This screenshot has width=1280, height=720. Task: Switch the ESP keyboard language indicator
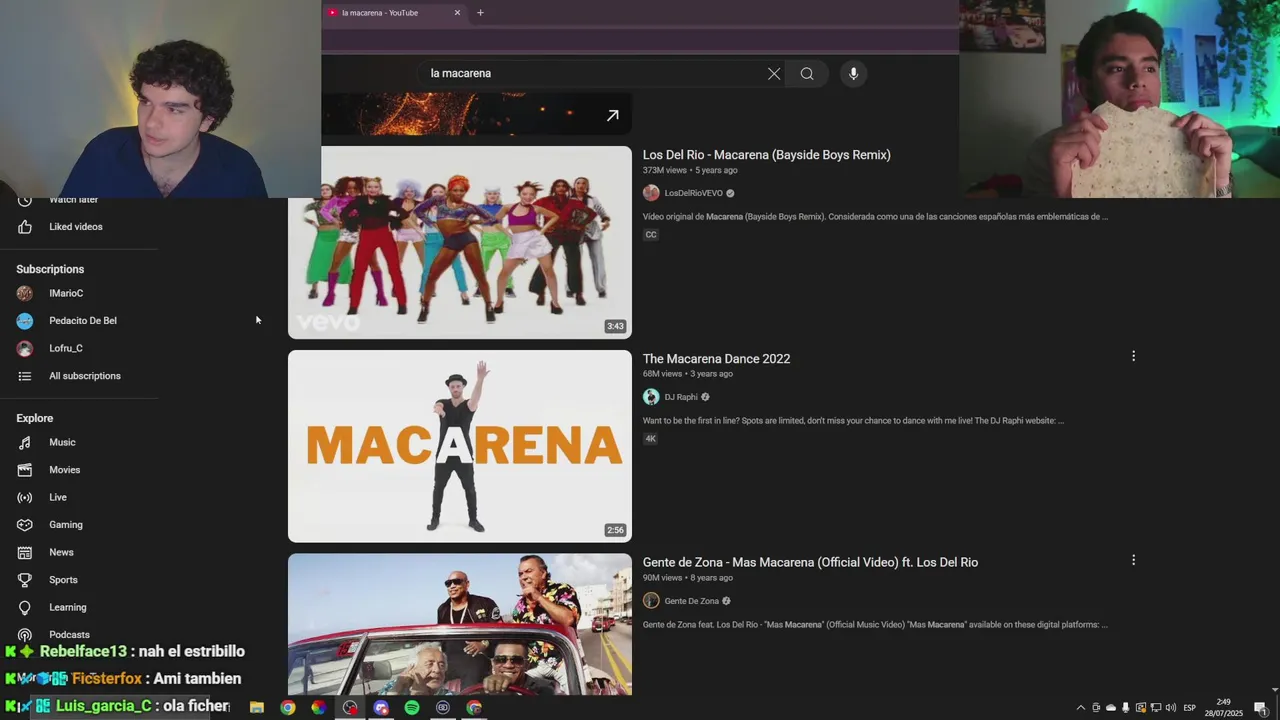[x=1190, y=708]
